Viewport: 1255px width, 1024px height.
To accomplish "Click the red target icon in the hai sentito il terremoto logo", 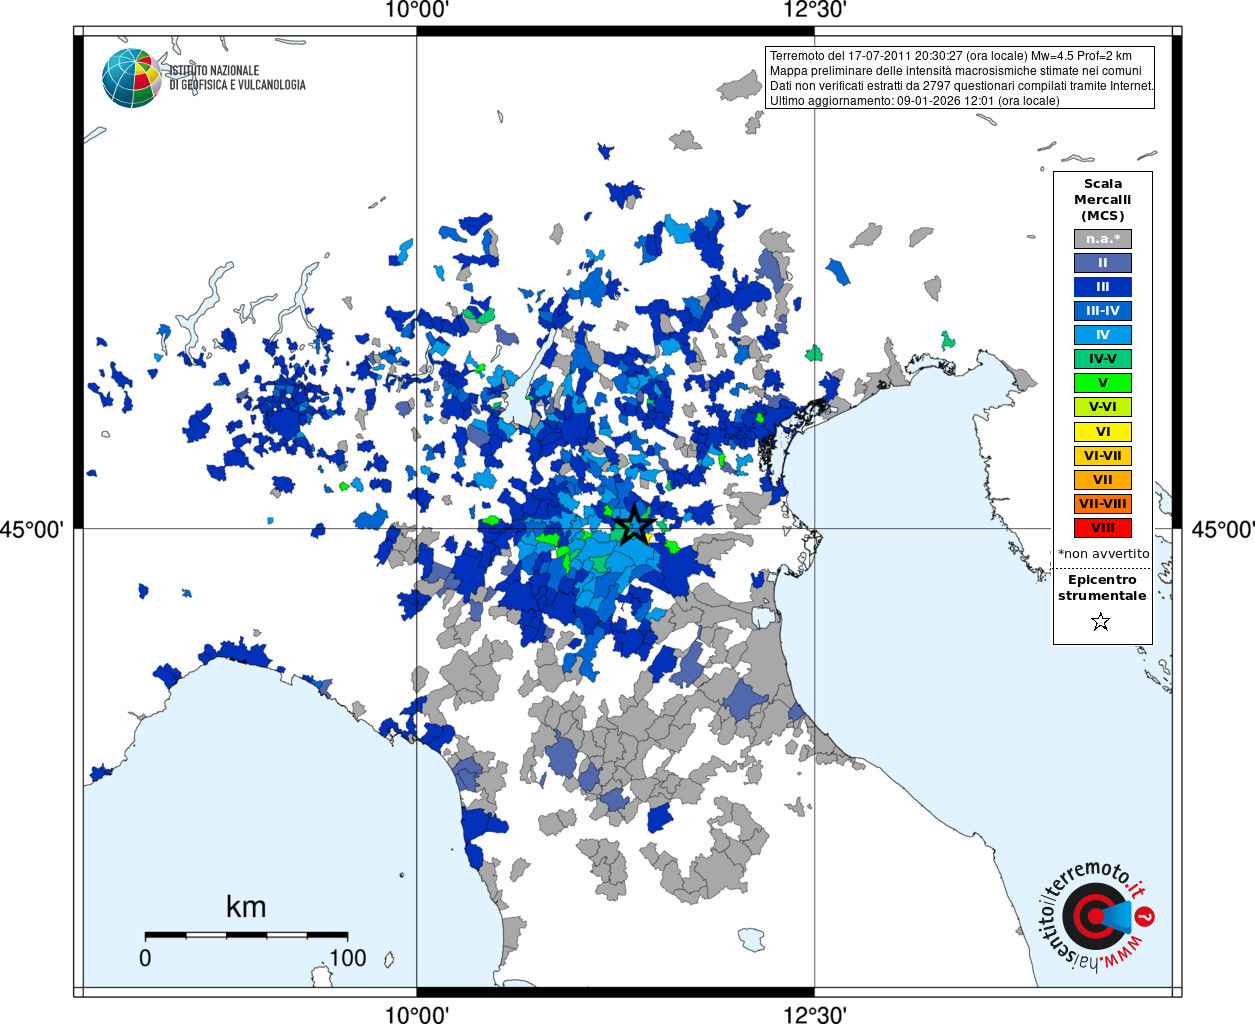I will 1093,916.
